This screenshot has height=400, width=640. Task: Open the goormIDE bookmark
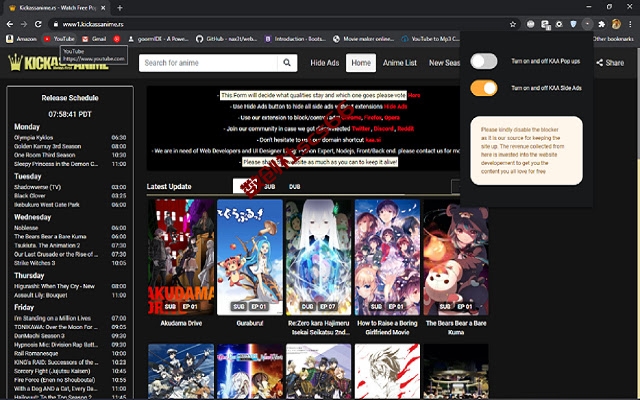pyautogui.click(x=158, y=39)
